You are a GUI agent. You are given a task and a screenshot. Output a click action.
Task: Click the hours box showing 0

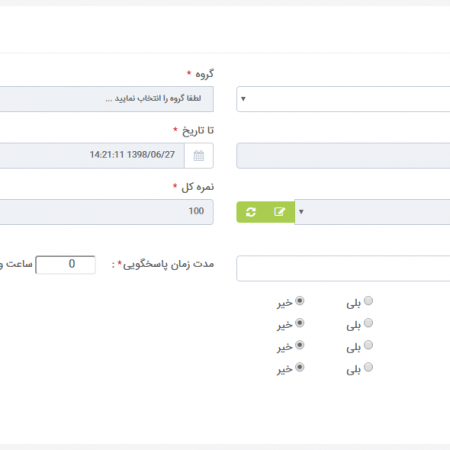[65, 265]
